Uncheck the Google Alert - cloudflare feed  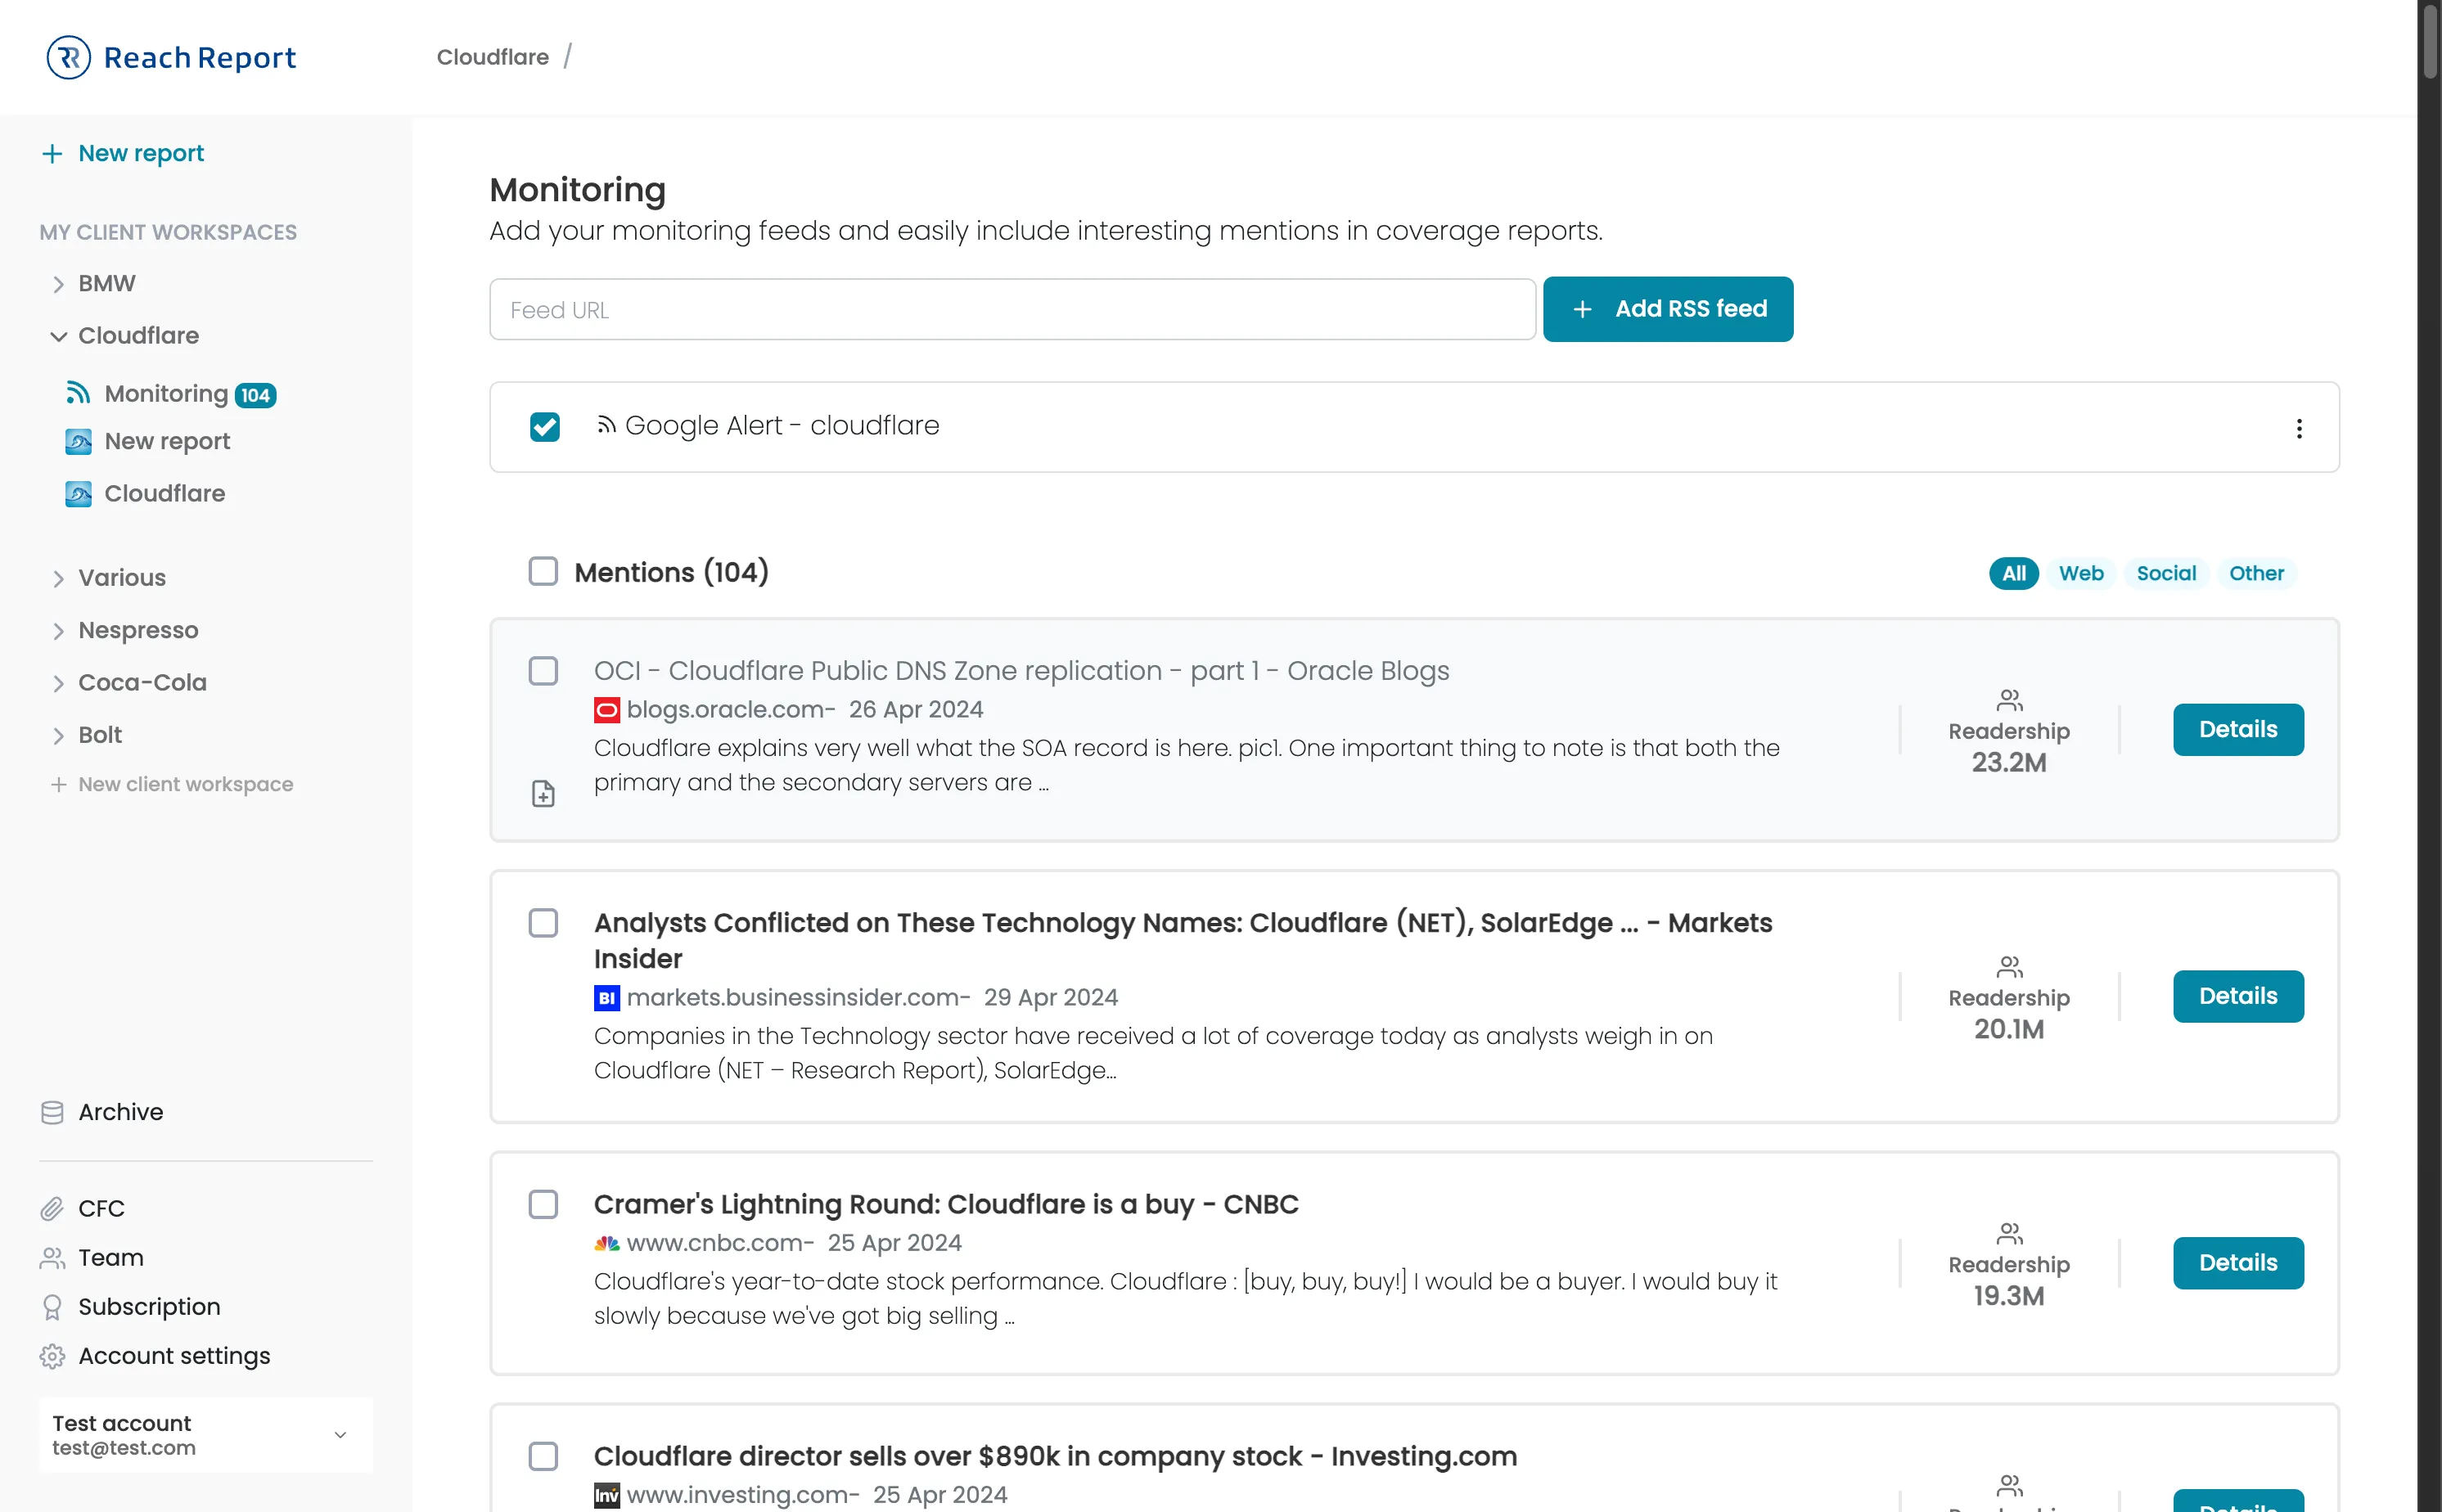coord(544,426)
